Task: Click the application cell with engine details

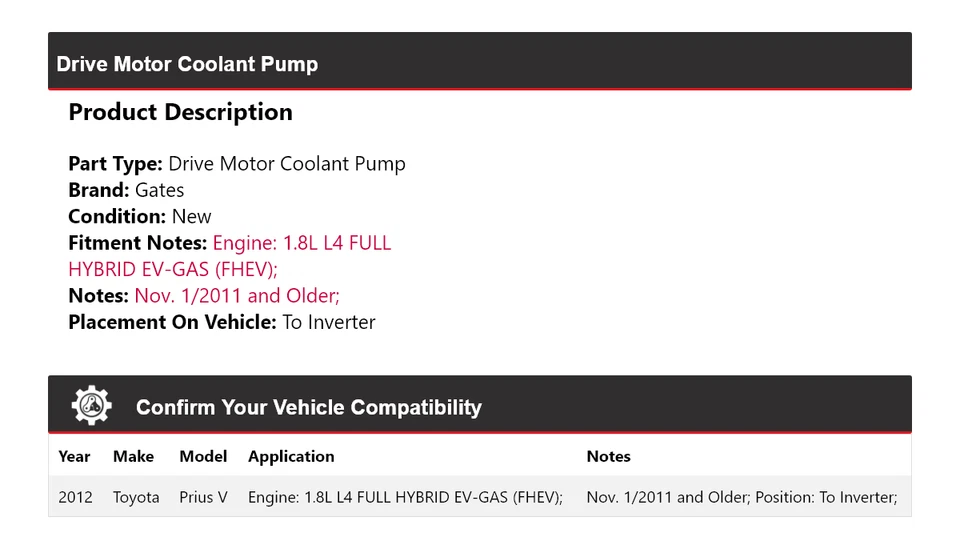Action: (405, 497)
